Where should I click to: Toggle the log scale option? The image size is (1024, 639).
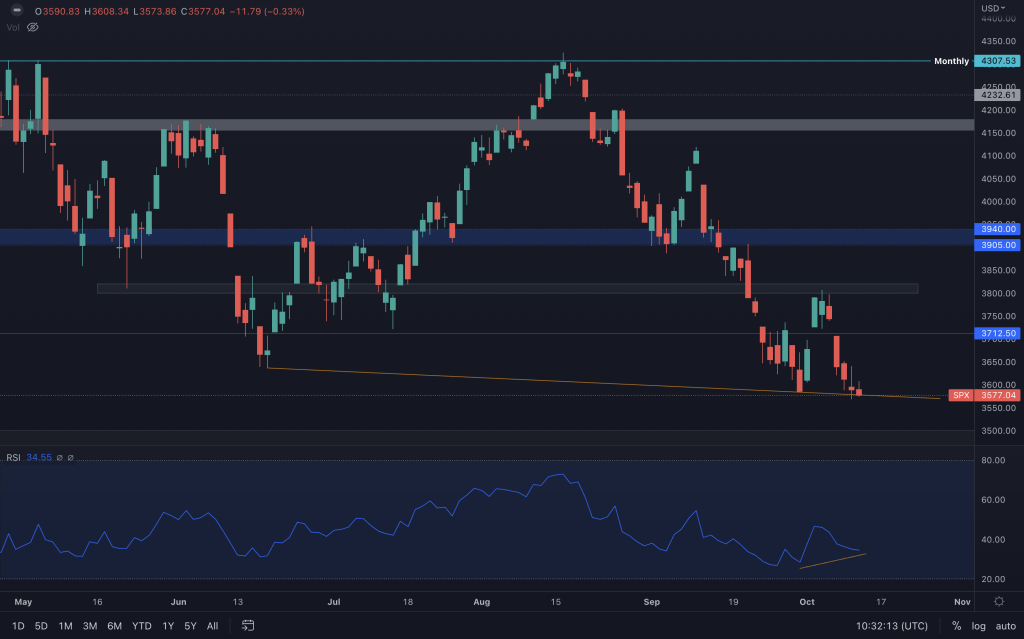point(977,626)
